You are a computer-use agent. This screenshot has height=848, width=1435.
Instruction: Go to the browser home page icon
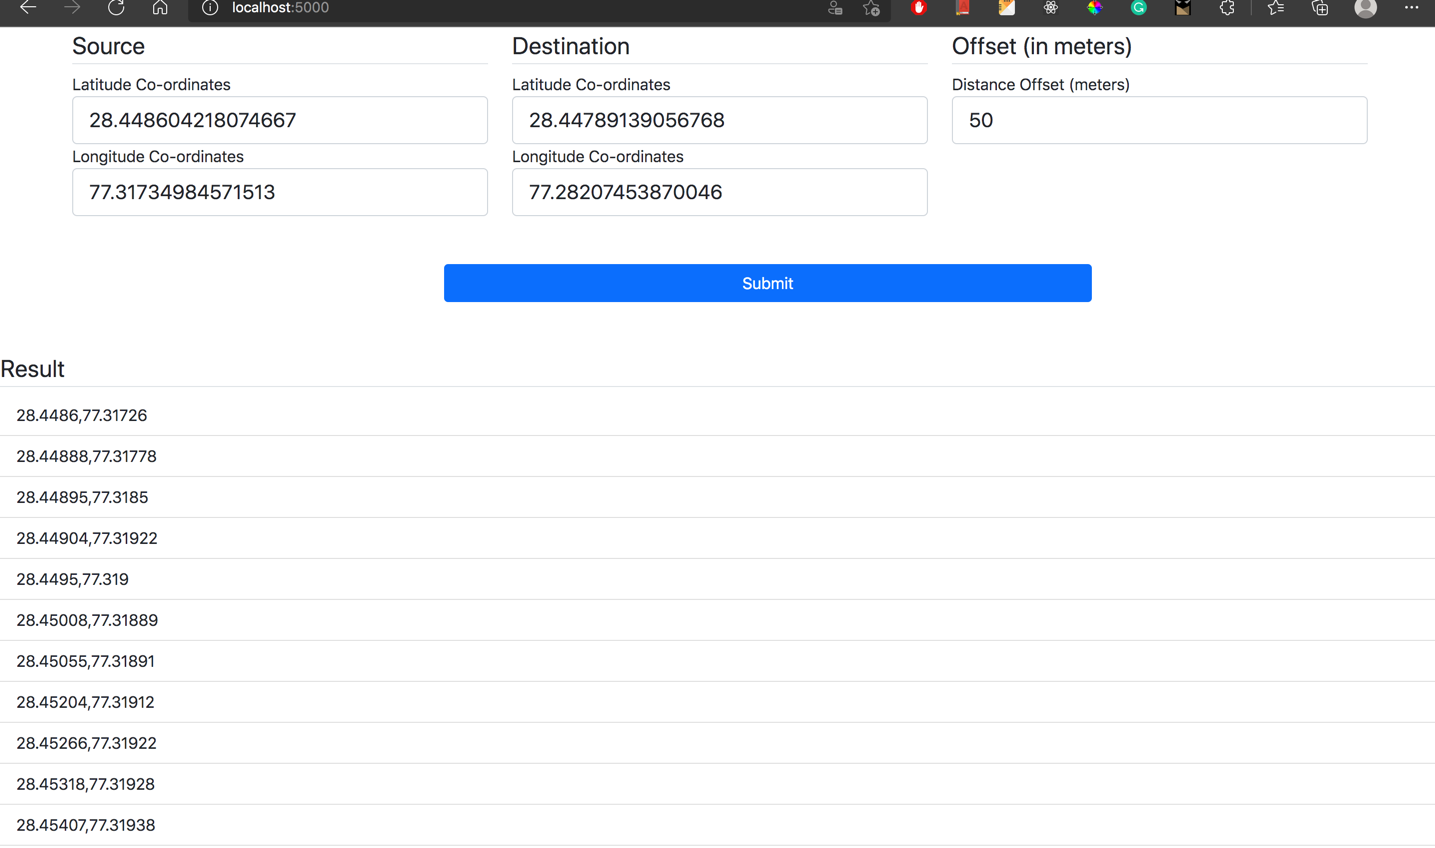click(x=160, y=8)
